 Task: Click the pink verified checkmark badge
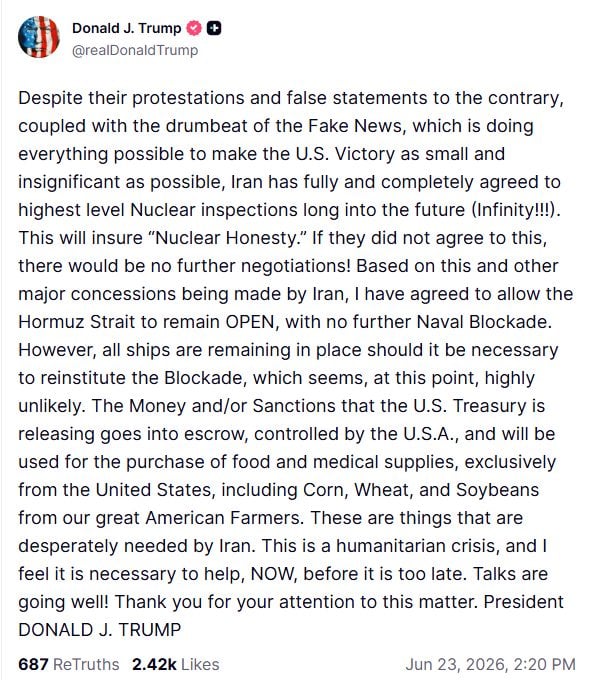coord(193,29)
